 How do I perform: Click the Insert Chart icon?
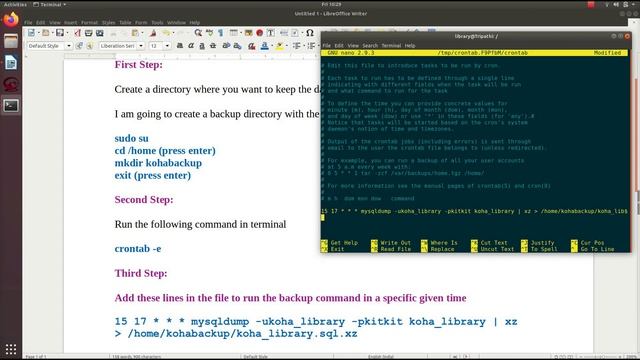pyautogui.click(x=260, y=33)
